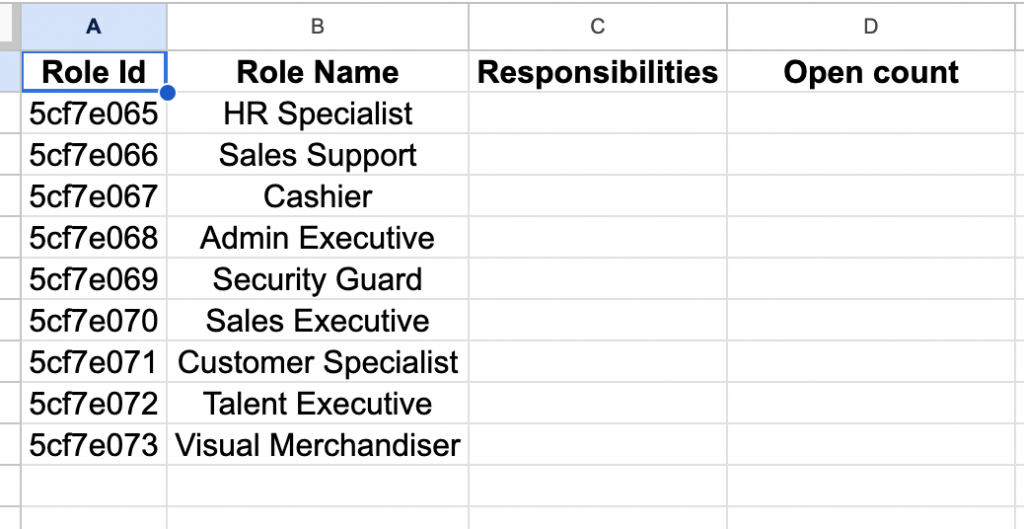Select the Responsibilities header cell

[597, 72]
